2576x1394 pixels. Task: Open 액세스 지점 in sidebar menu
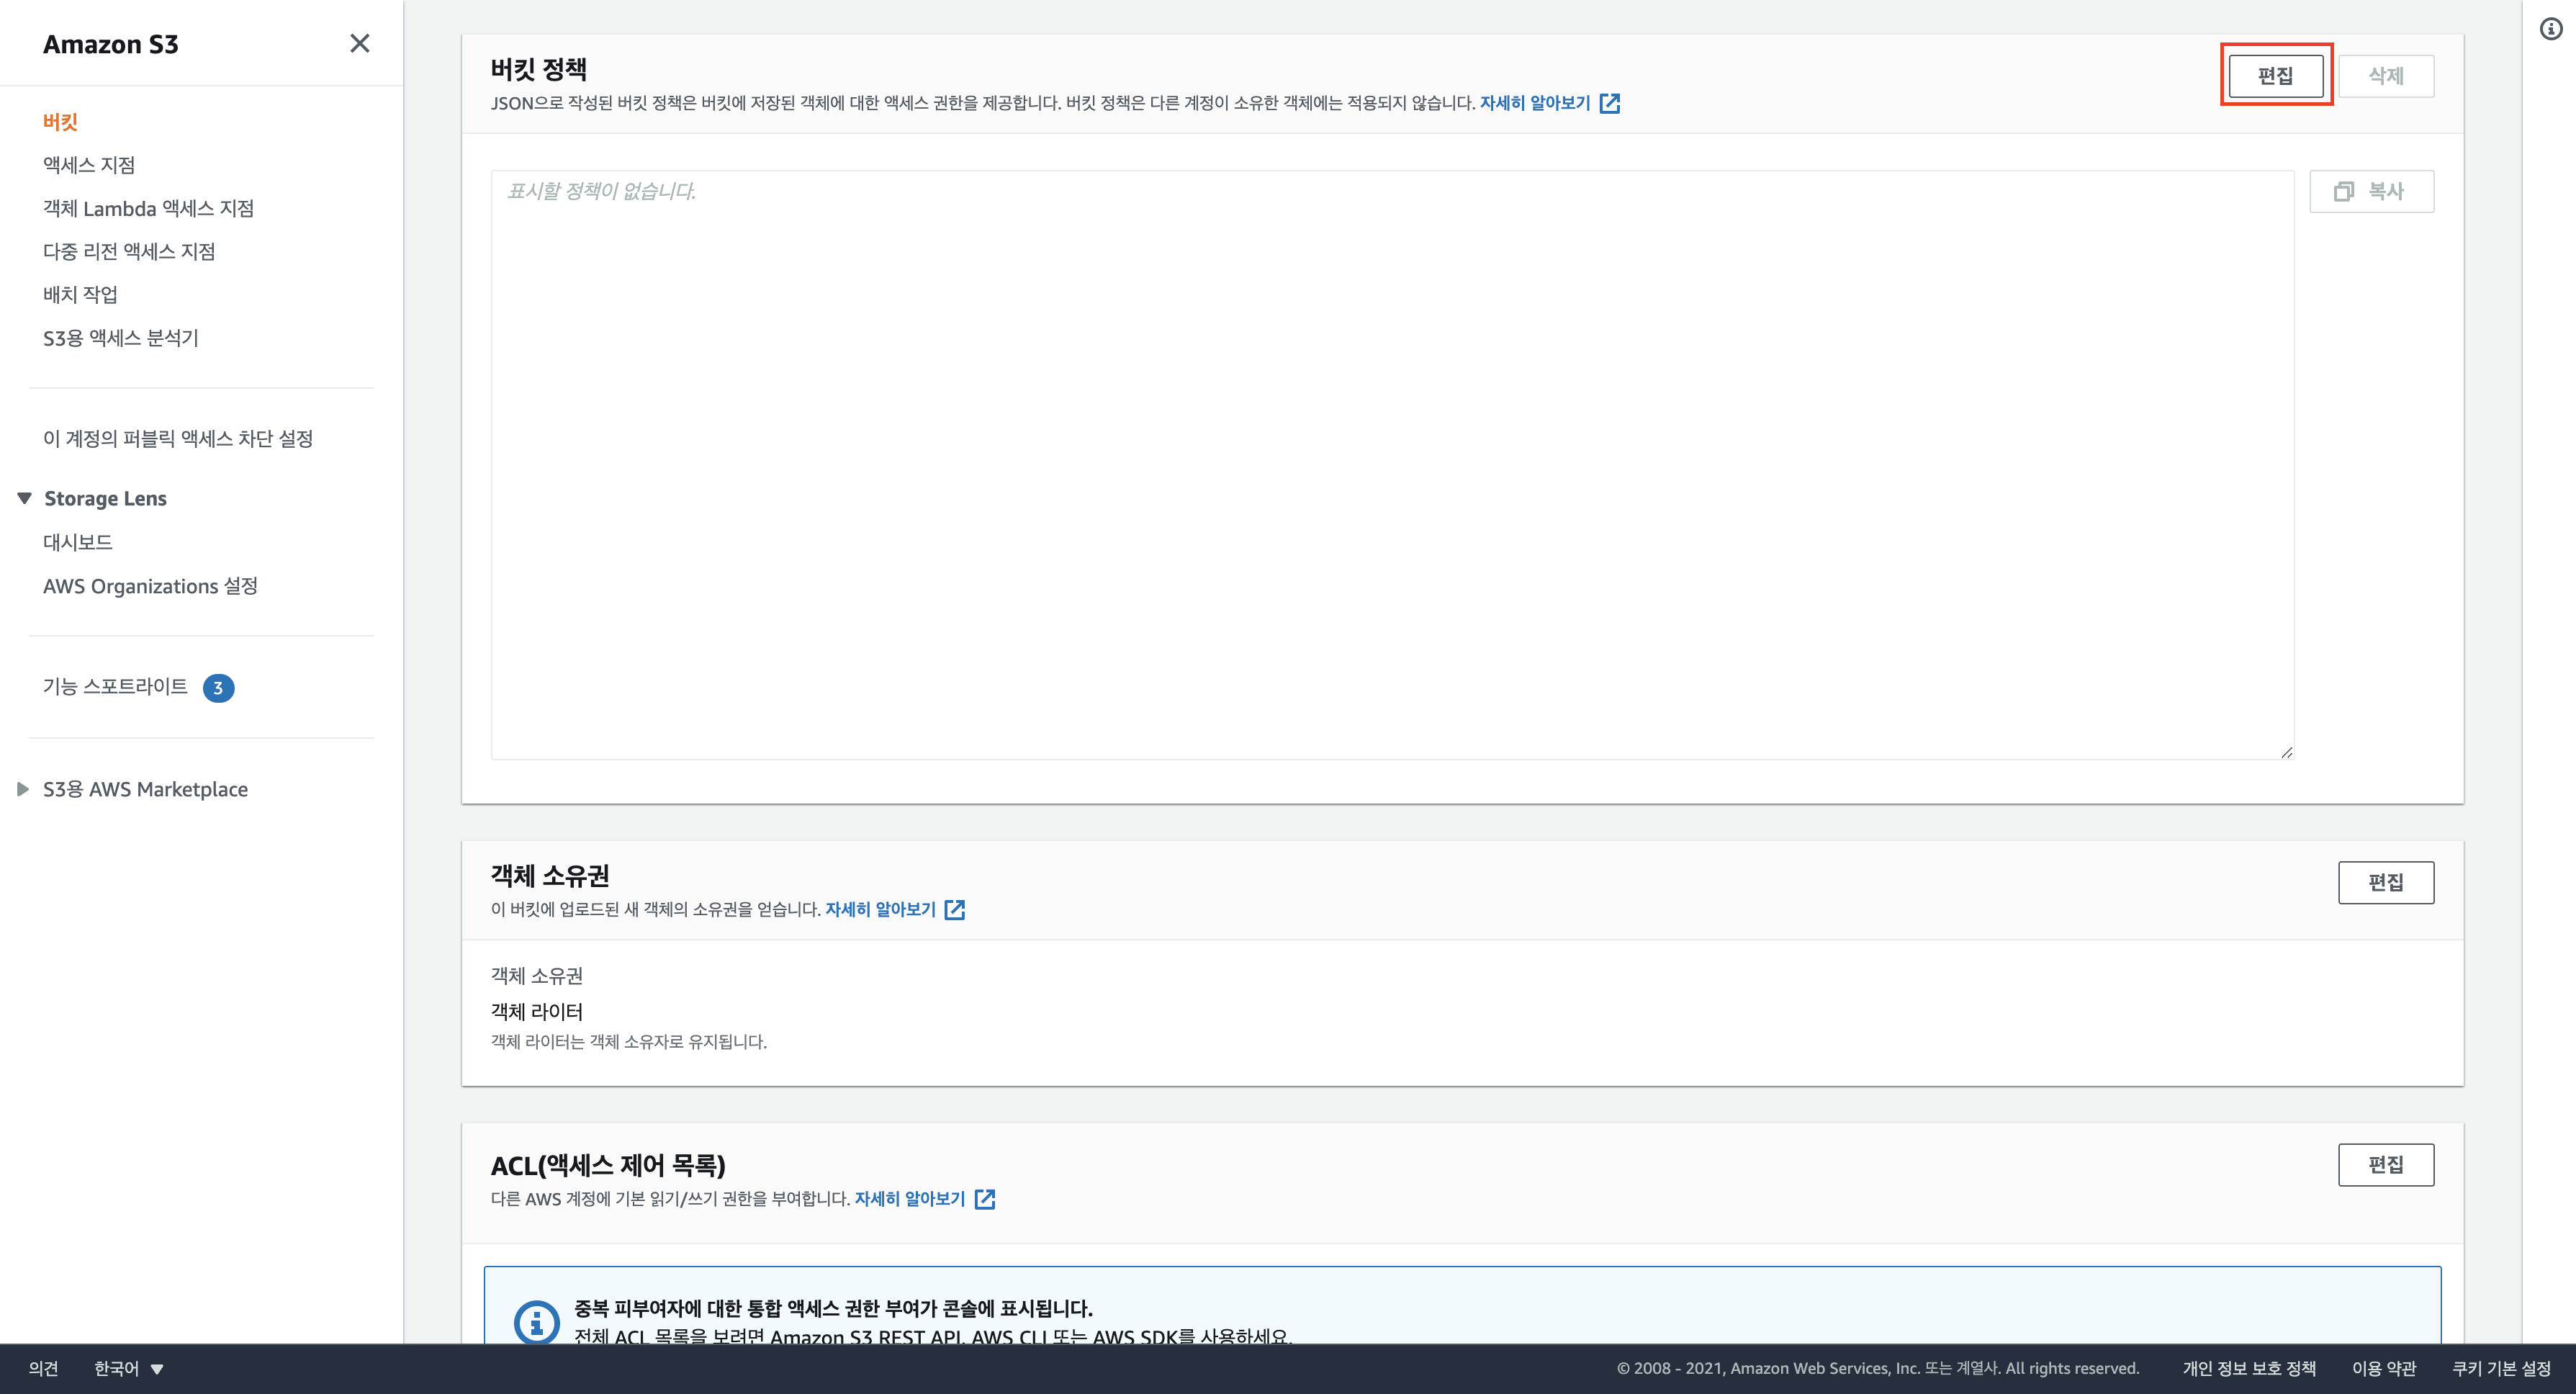(89, 165)
